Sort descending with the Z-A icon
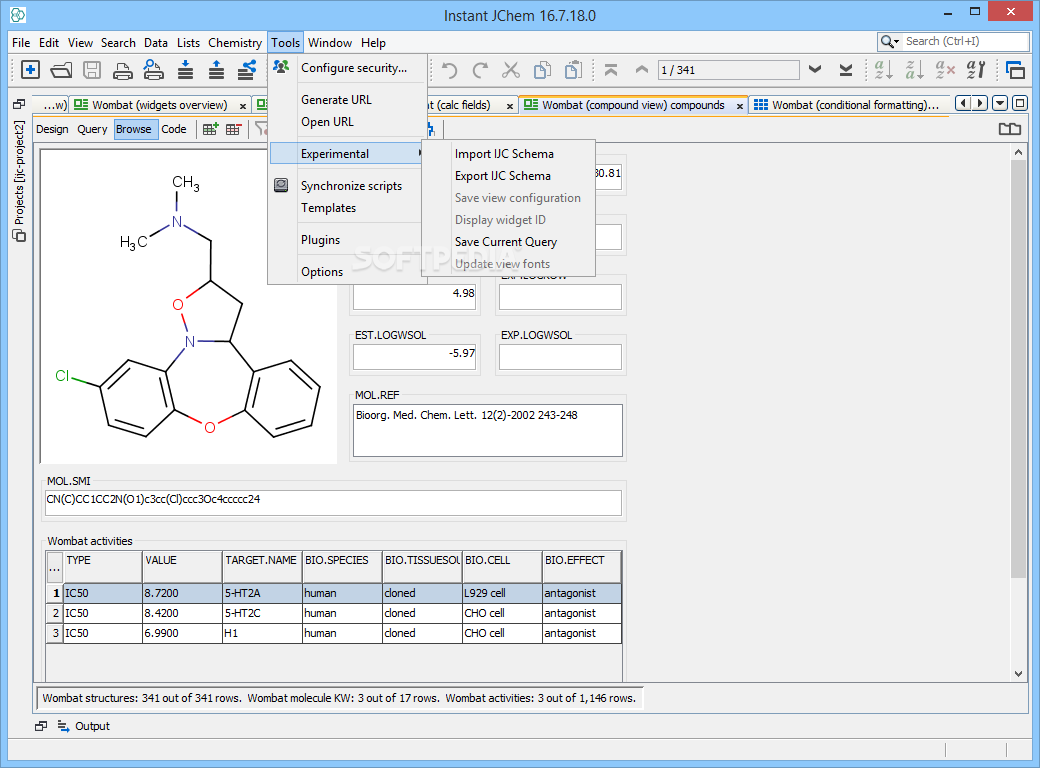Screen dimensions: 1040x768 (x=915, y=70)
